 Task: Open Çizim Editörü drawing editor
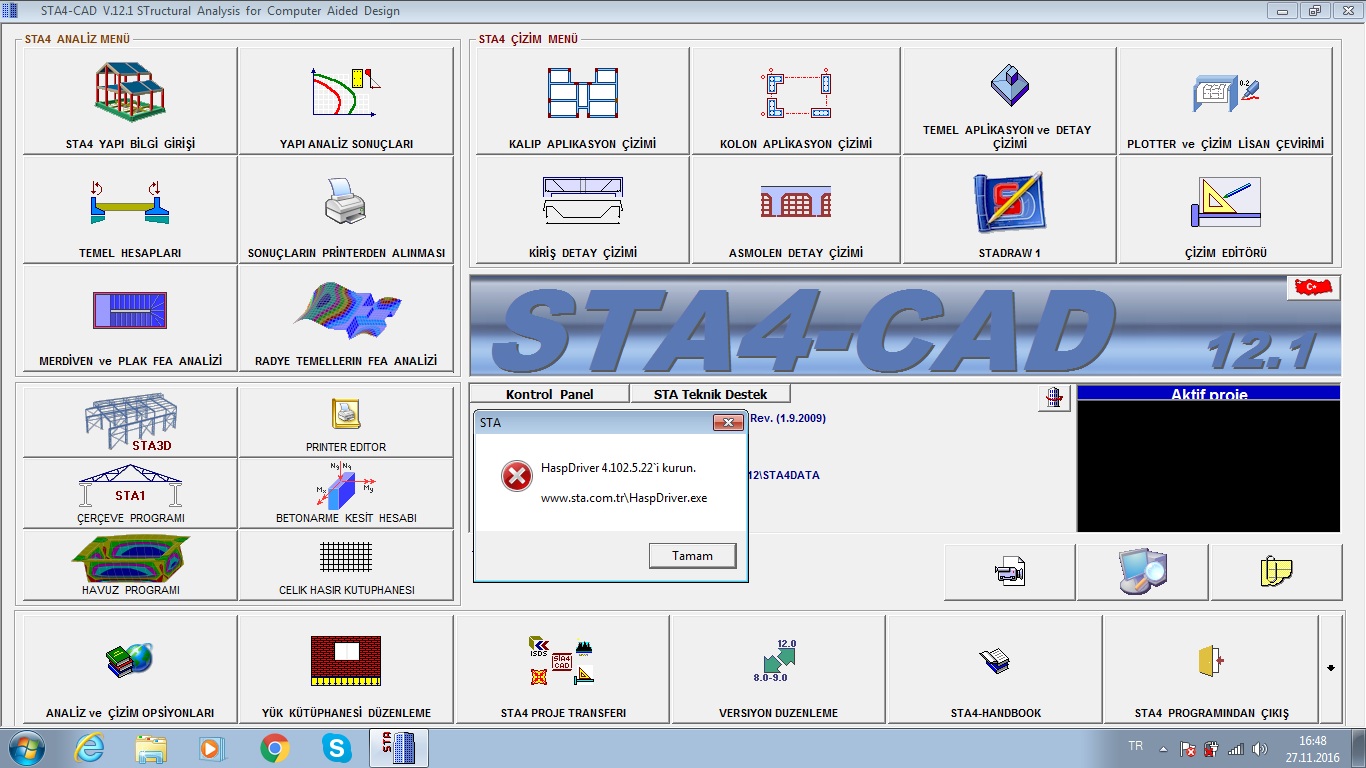(1225, 209)
